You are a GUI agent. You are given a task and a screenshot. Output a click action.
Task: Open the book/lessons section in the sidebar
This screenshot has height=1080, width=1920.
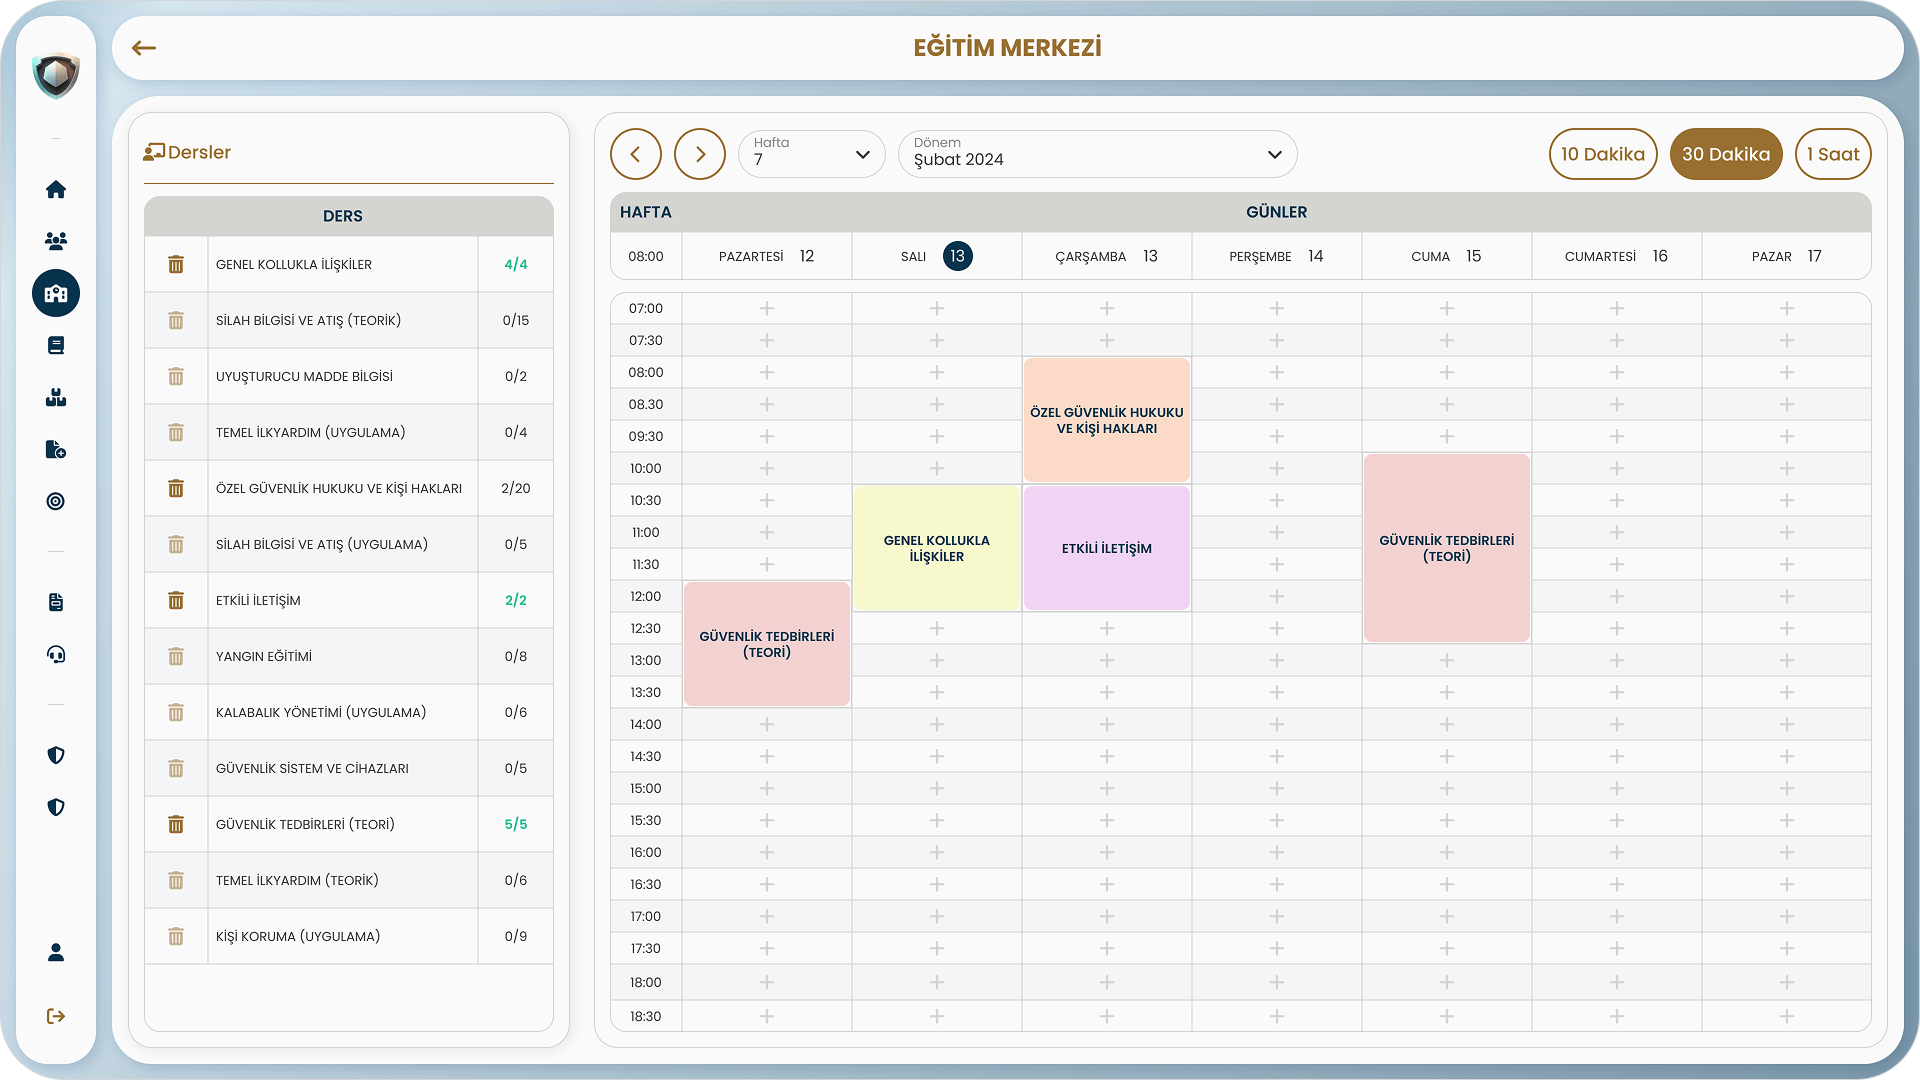coord(56,345)
